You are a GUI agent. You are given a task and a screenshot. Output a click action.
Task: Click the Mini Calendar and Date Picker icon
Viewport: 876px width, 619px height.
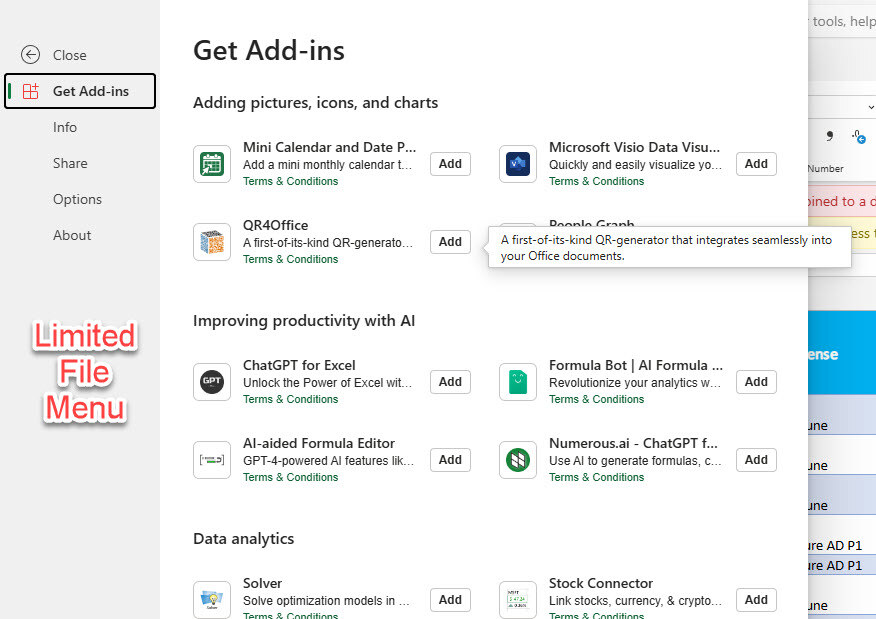pyautogui.click(x=212, y=164)
